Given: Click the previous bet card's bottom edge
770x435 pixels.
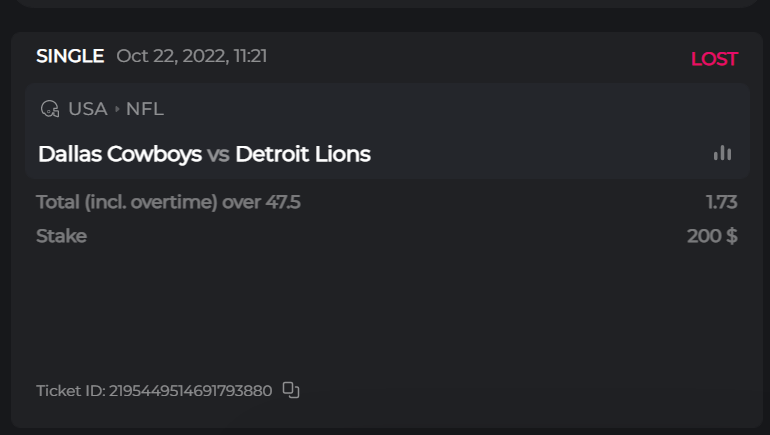Looking at the screenshot, I should [x=385, y=4].
